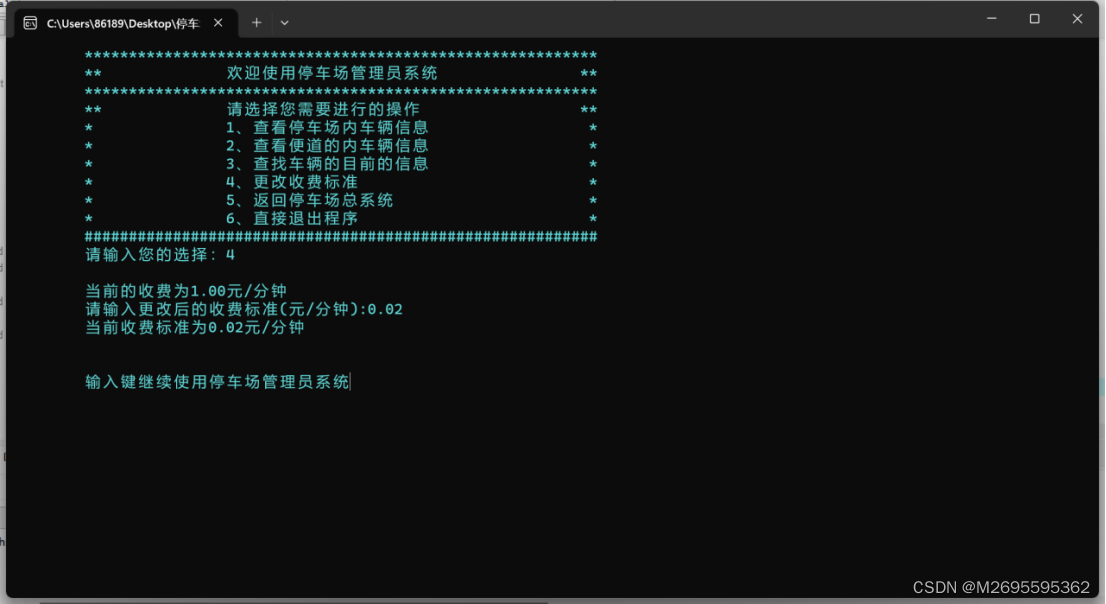Click the line 当前收费标准为0.02元/分钟
The image size is (1106, 604).
[x=195, y=327]
